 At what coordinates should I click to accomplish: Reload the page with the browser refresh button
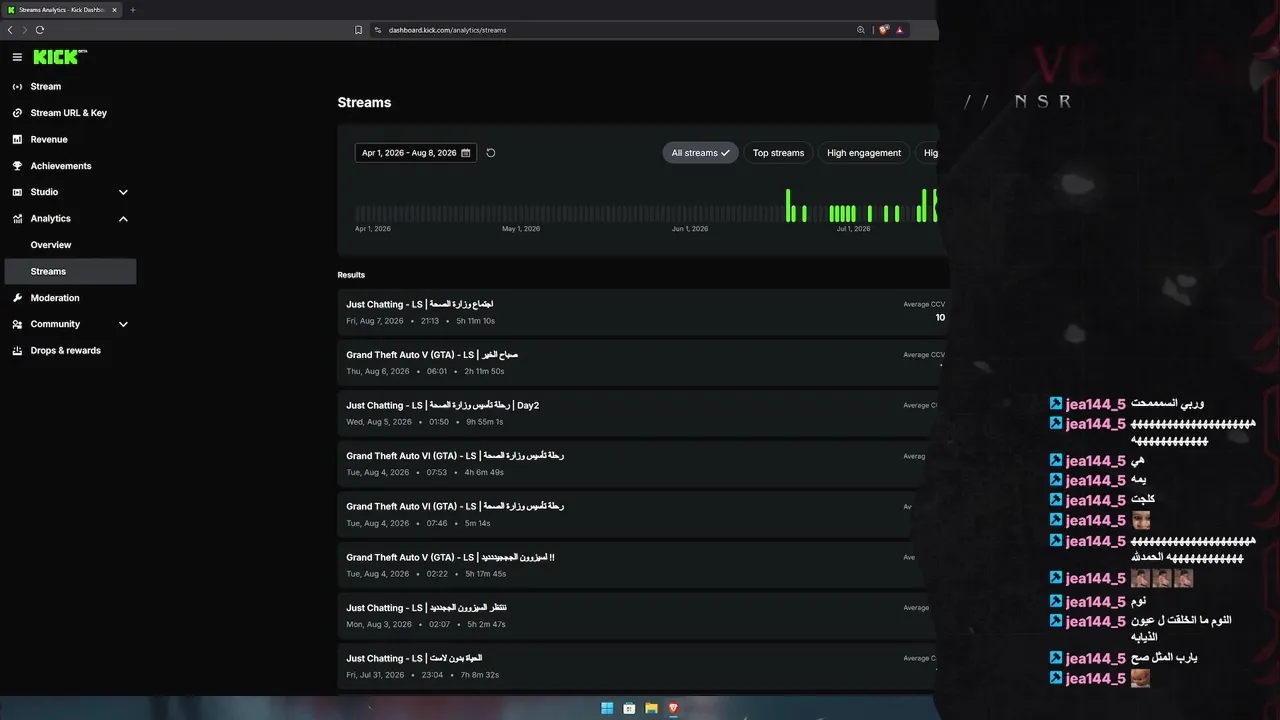point(40,30)
